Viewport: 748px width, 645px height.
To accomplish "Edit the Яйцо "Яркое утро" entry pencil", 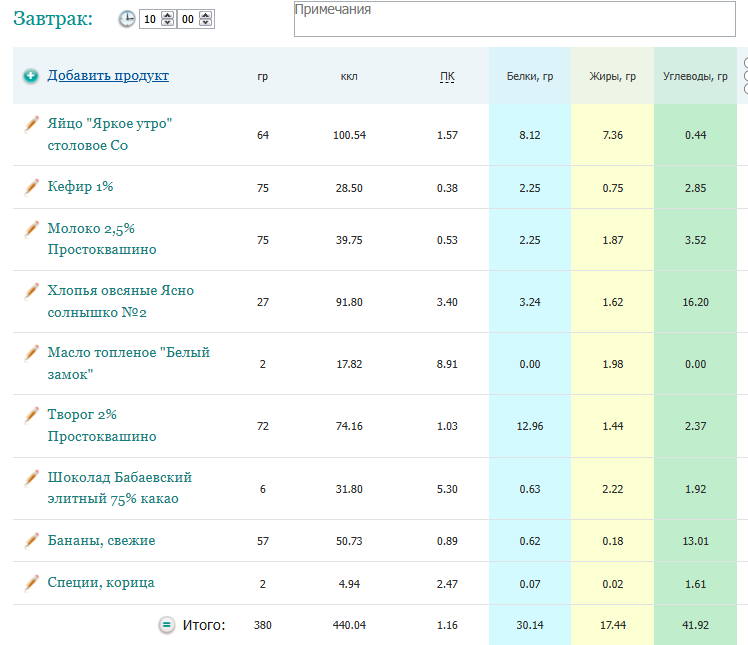I will tap(31, 124).
